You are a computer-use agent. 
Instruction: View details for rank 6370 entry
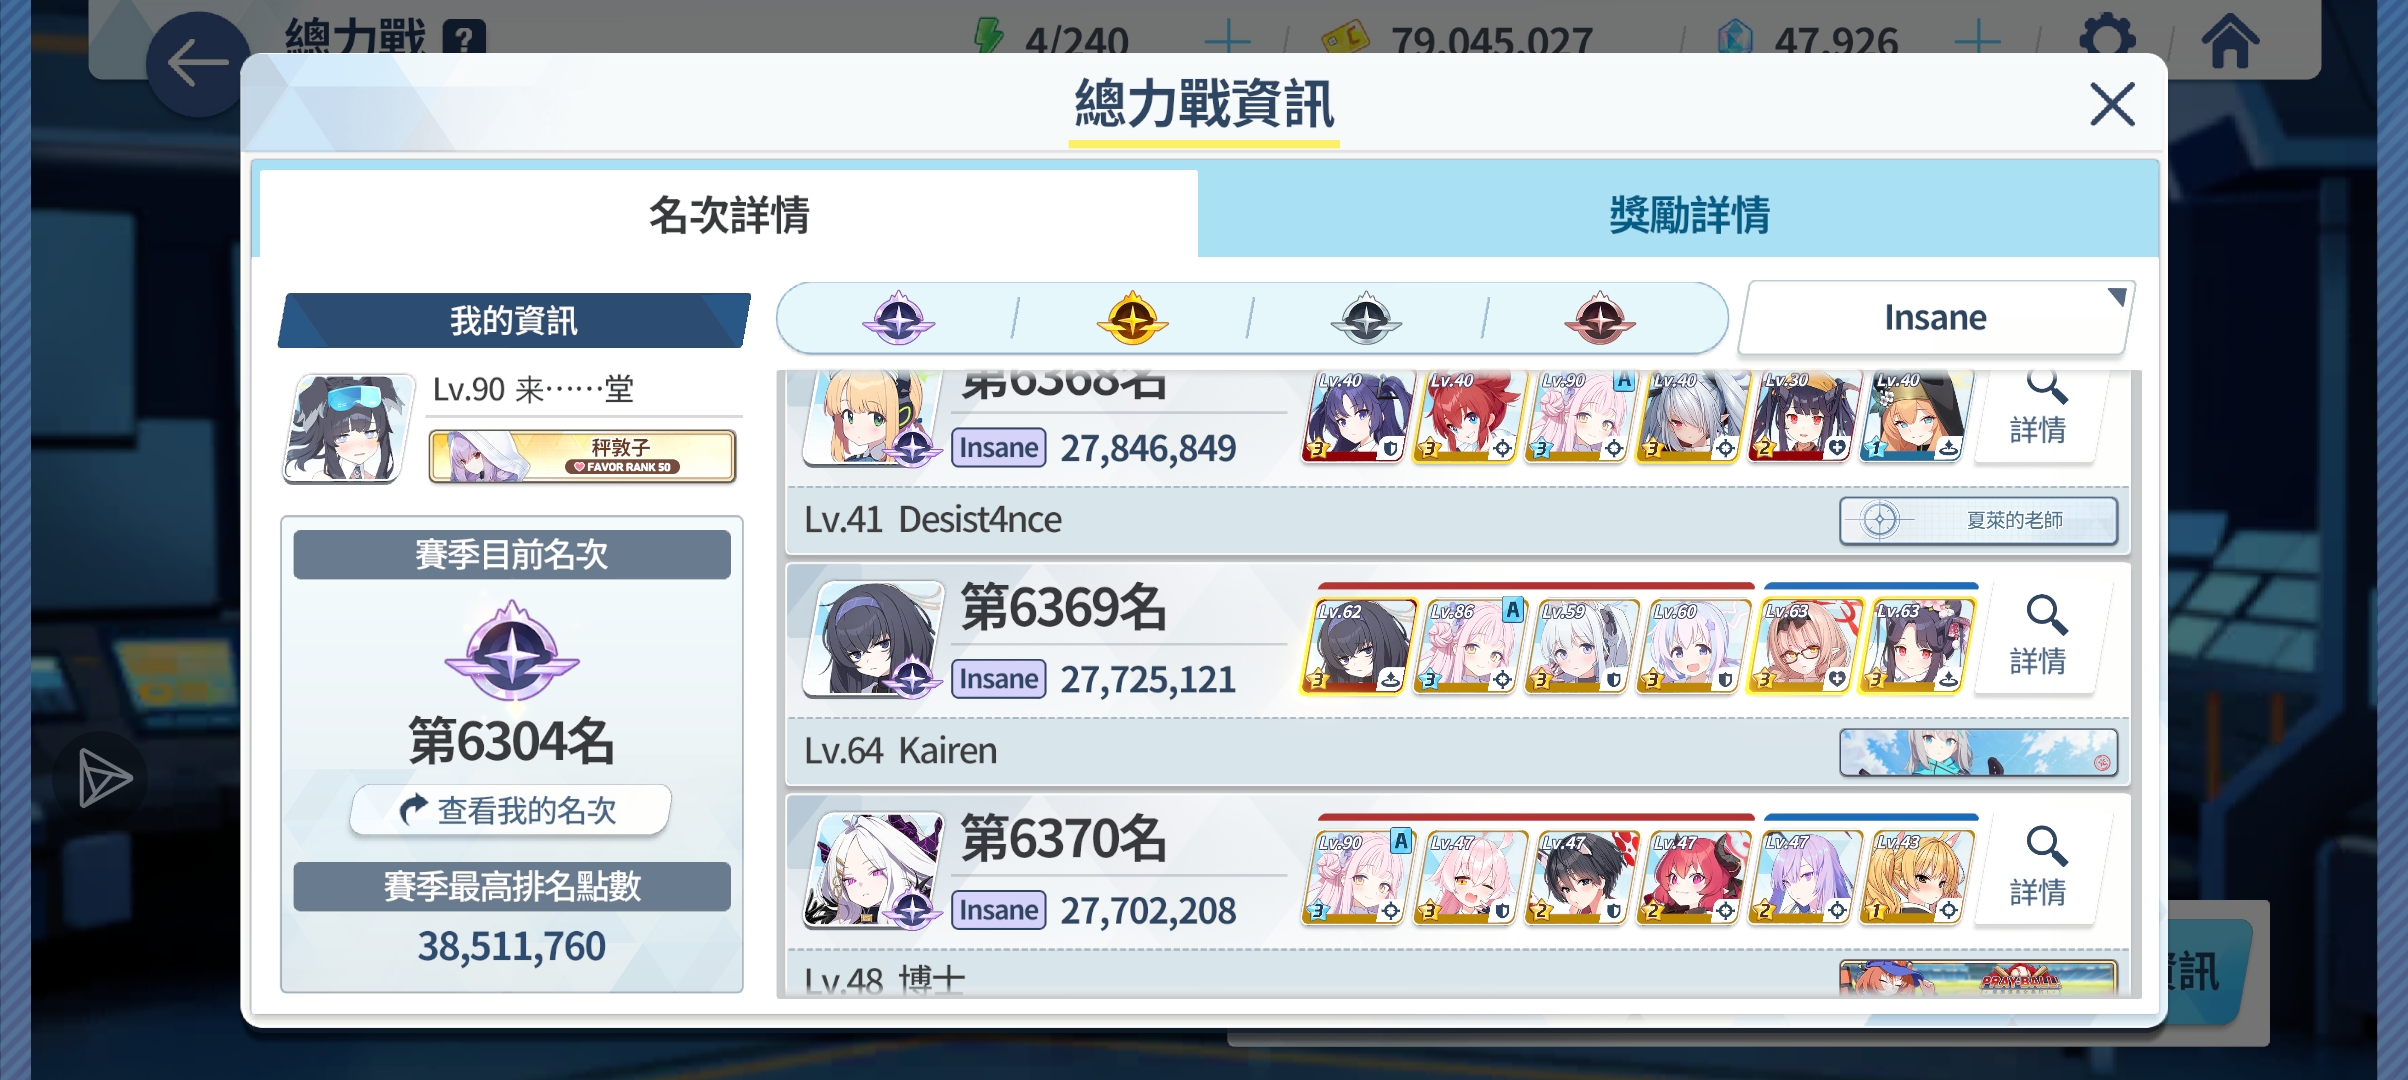pos(2038,868)
